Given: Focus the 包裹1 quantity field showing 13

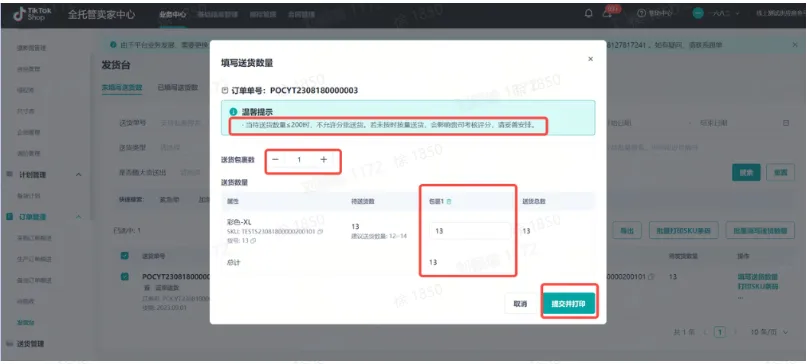Looking at the screenshot, I should coord(469,231).
